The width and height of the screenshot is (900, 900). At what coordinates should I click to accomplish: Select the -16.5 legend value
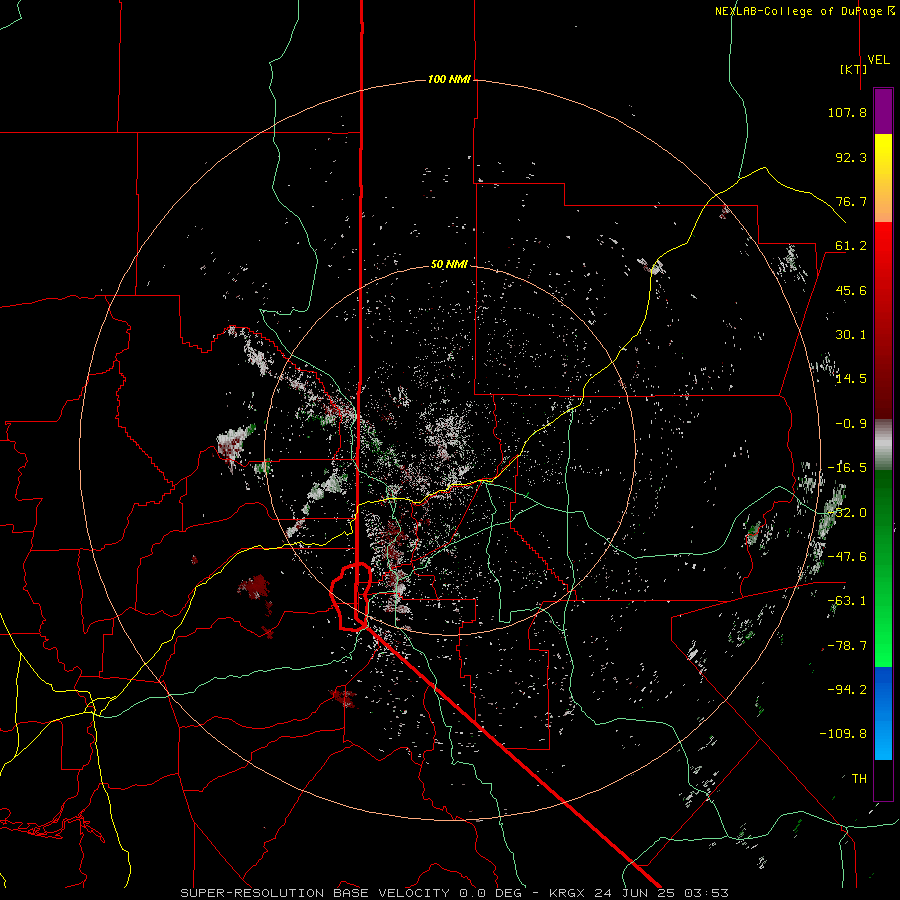point(847,468)
